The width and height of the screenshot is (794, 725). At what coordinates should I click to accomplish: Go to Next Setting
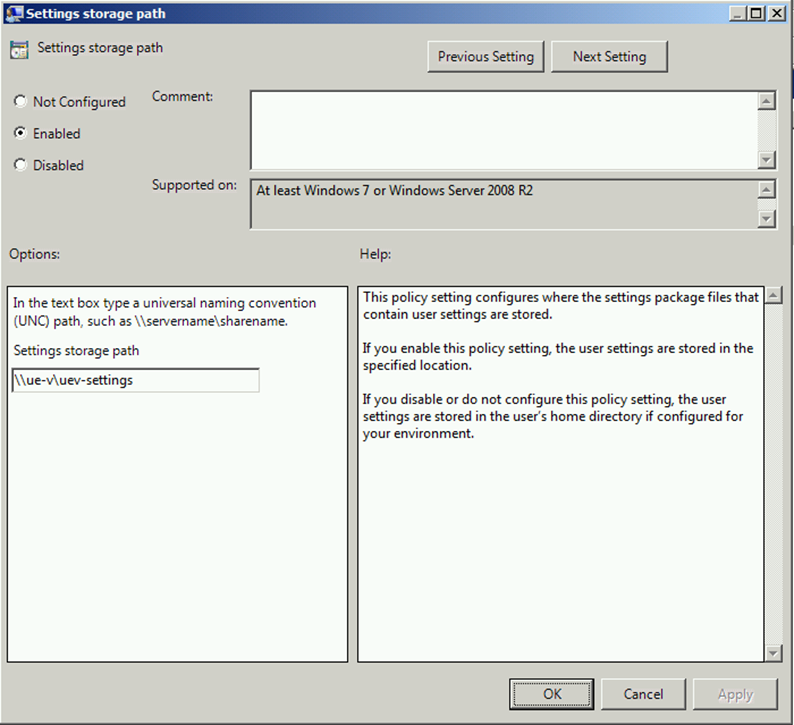[609, 57]
